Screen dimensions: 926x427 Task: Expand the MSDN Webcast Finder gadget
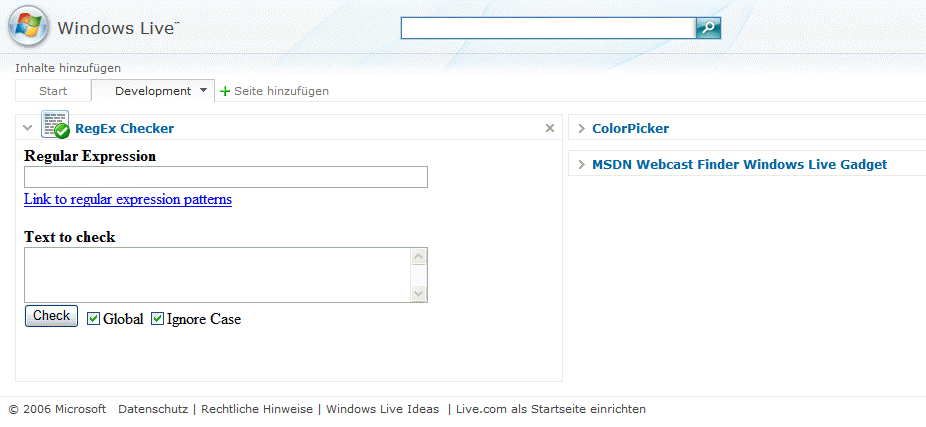point(582,165)
